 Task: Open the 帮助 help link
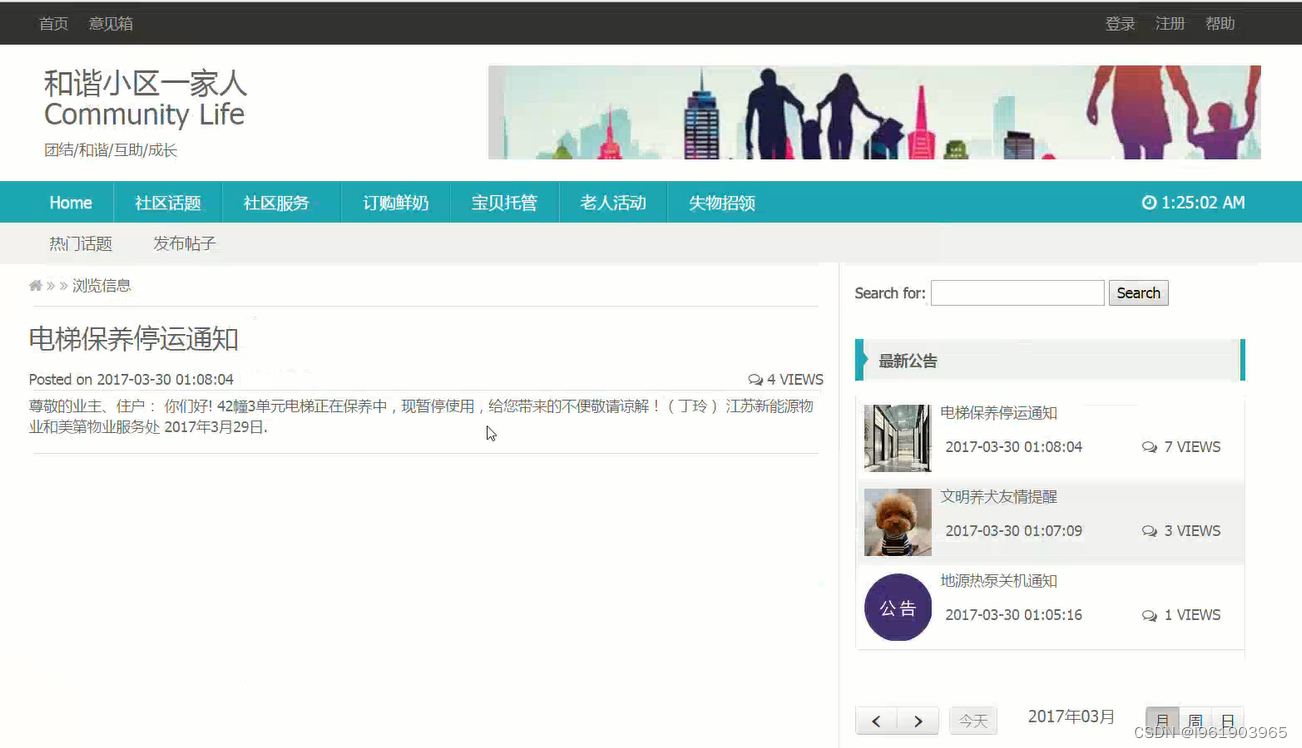pyautogui.click(x=1220, y=24)
